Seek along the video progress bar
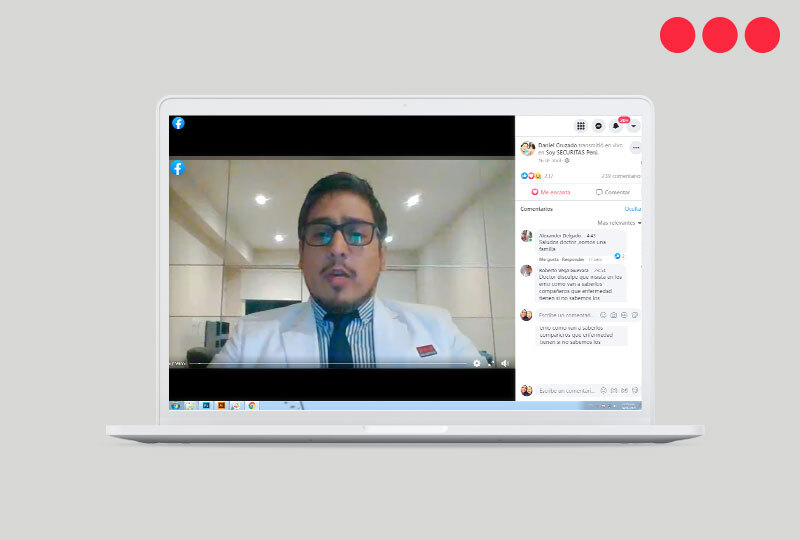Viewport: 800px width, 540px height. click(328, 363)
